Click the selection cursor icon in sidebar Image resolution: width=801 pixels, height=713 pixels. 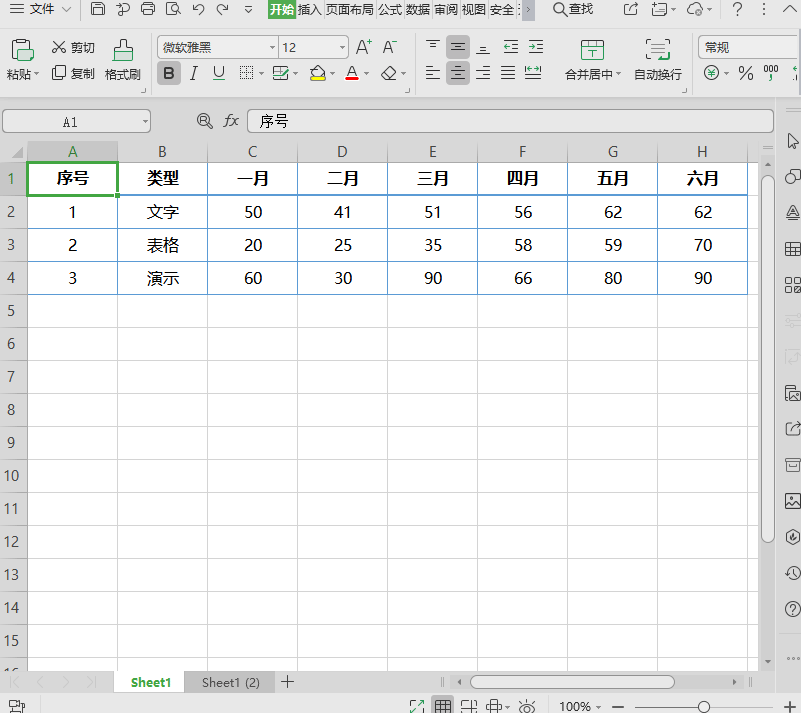pos(792,141)
